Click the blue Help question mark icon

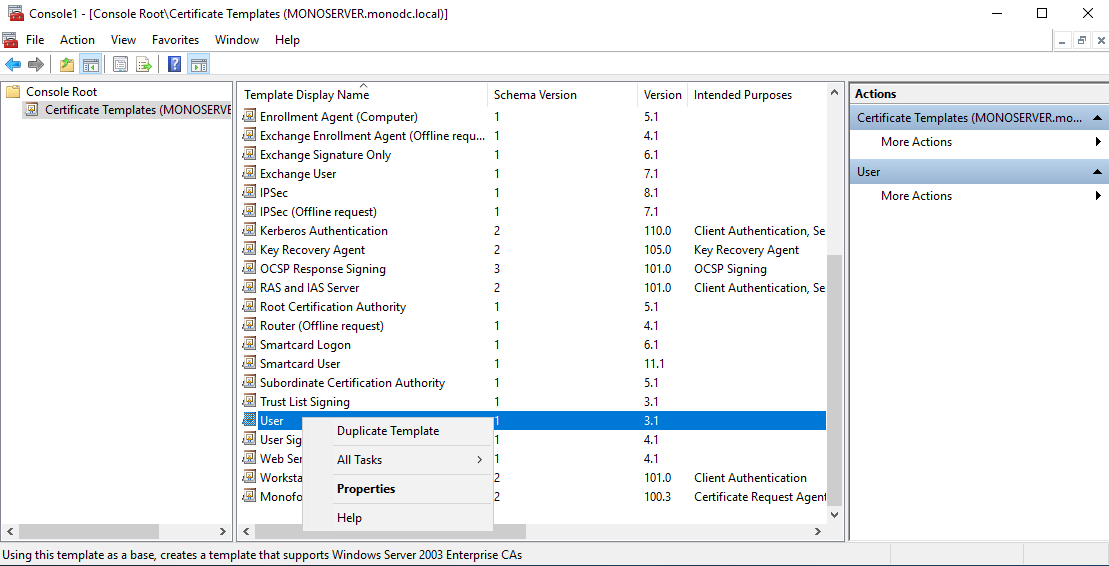coord(174,65)
